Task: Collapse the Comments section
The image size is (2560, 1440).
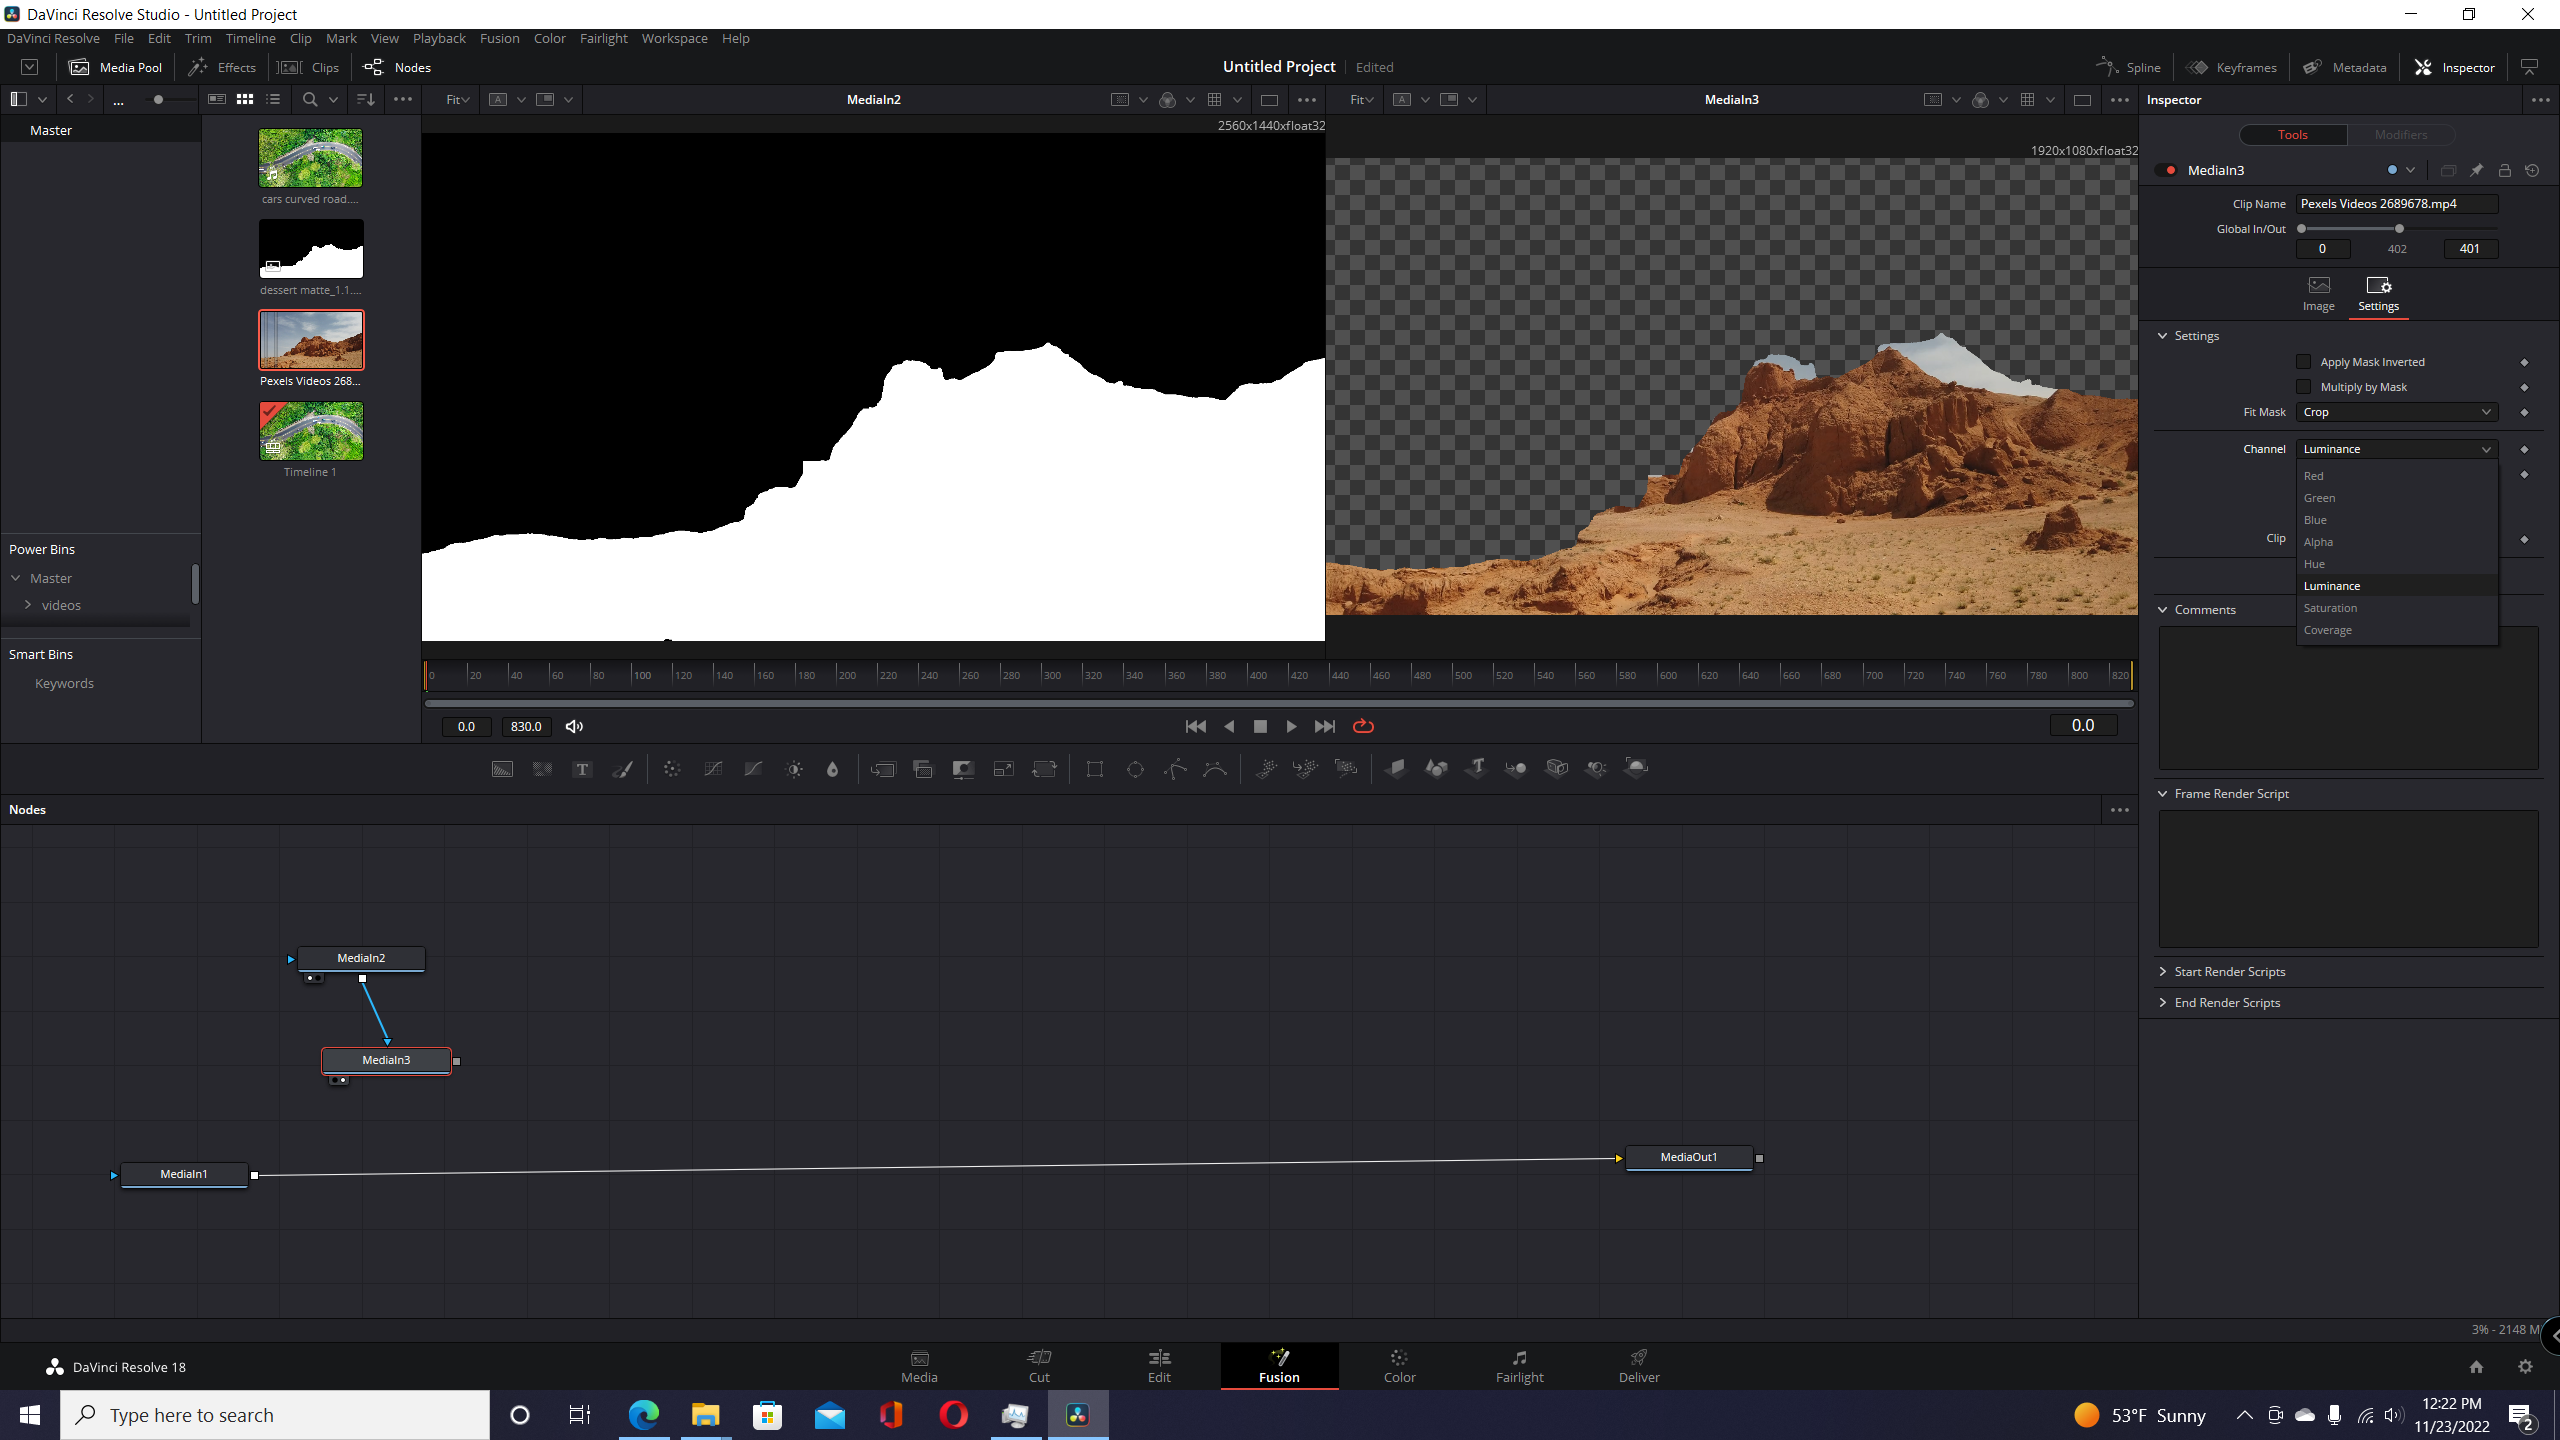Action: point(2163,610)
